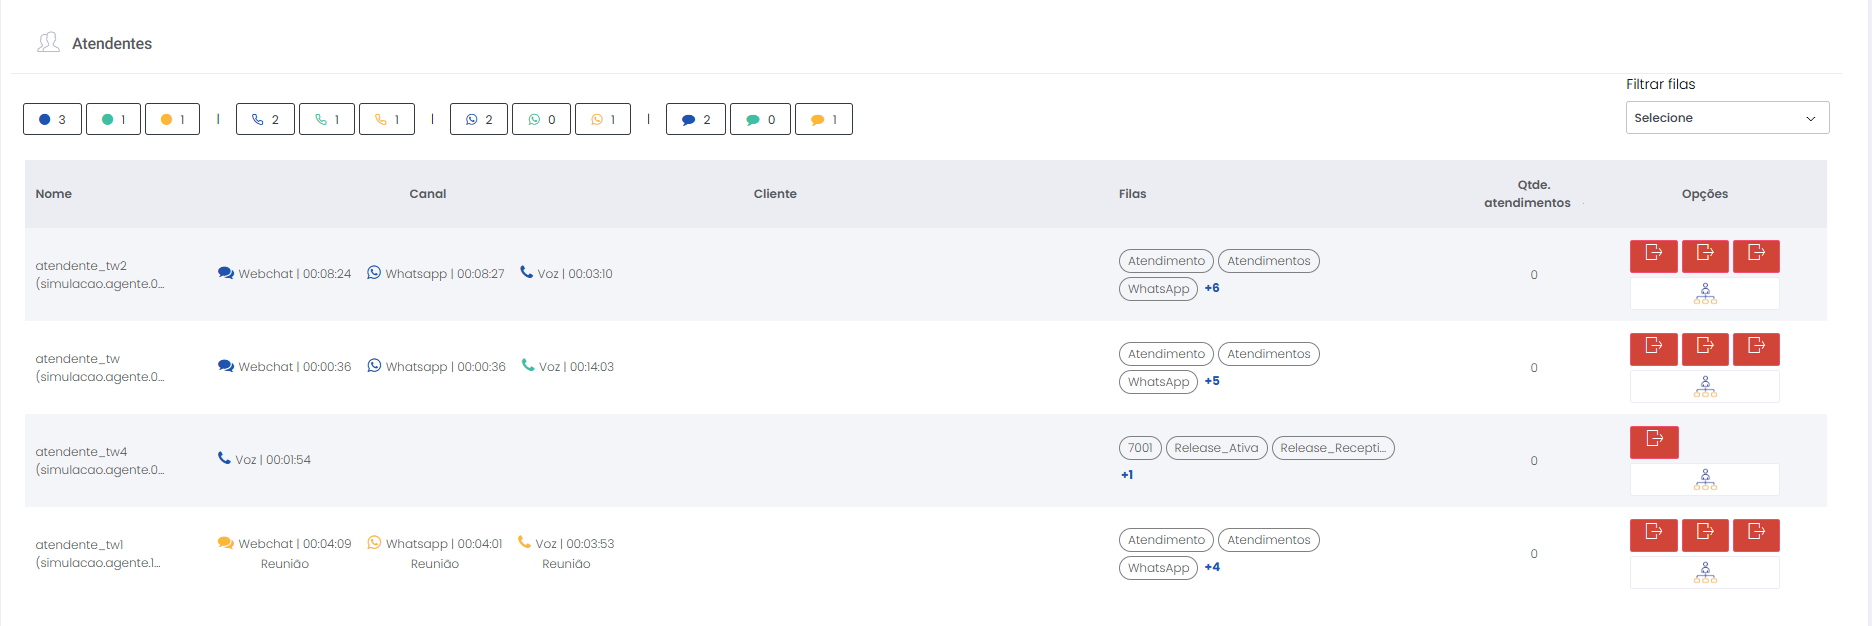Toggle the green circle status filter
The image size is (1872, 626).
click(113, 119)
